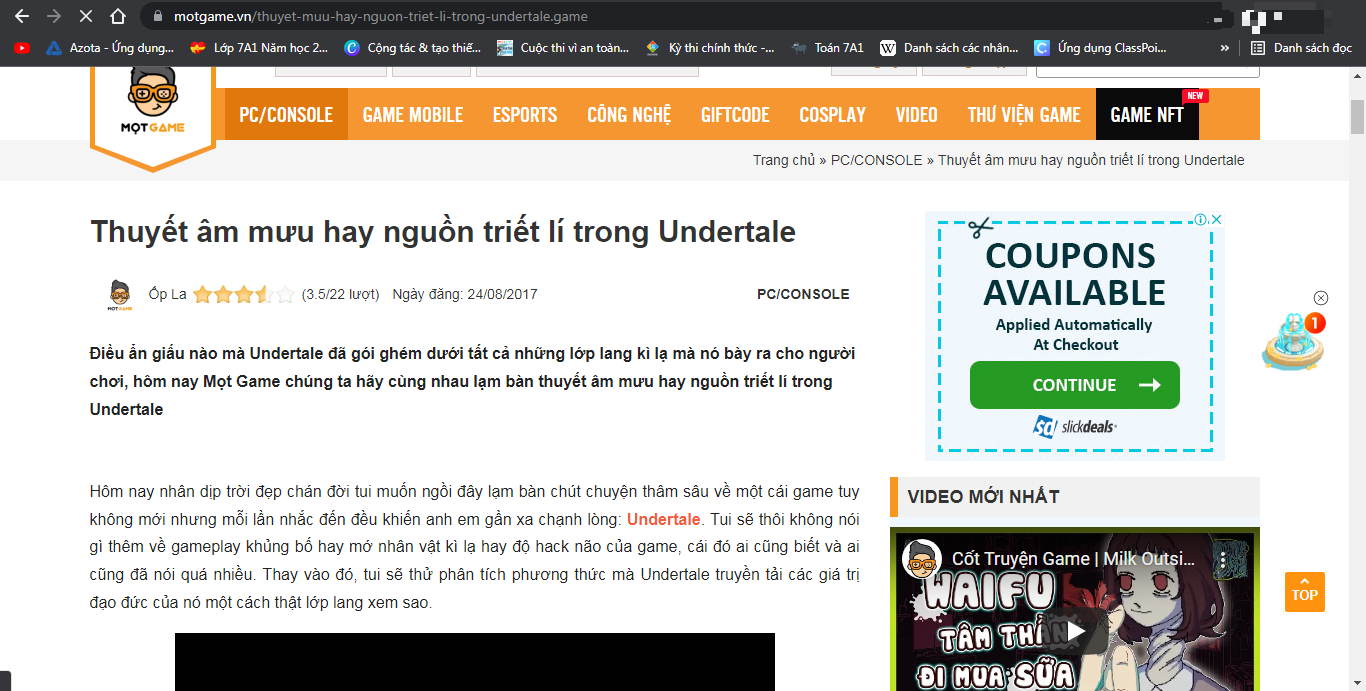
Task: Close the floating gift widget
Action: [1320, 298]
